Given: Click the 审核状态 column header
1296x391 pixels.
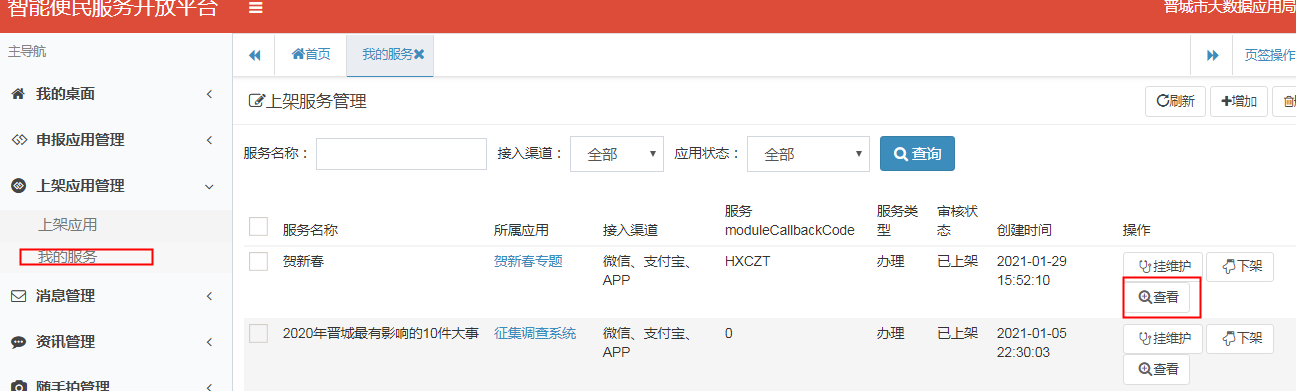Looking at the screenshot, I should [x=957, y=220].
